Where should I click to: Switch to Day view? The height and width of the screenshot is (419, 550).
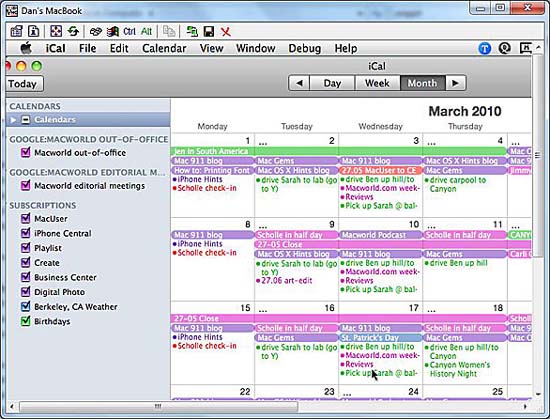click(x=332, y=83)
